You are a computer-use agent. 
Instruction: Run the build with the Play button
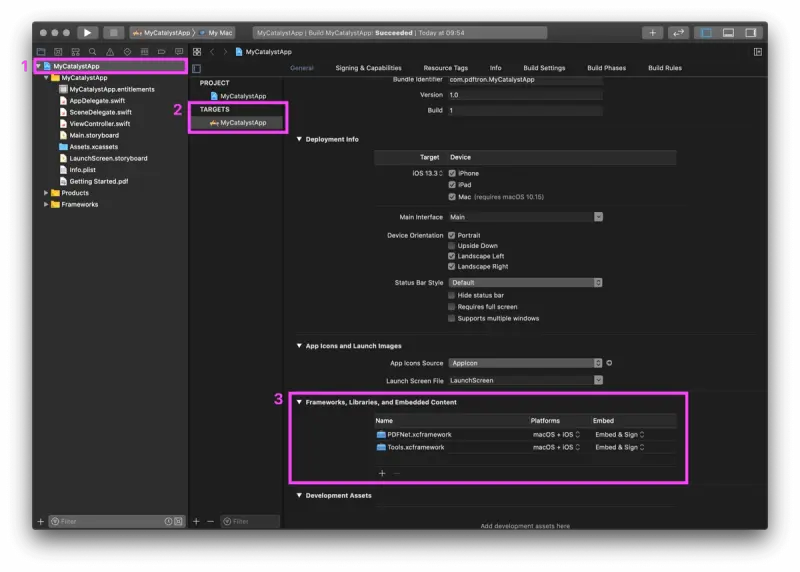tap(87, 33)
